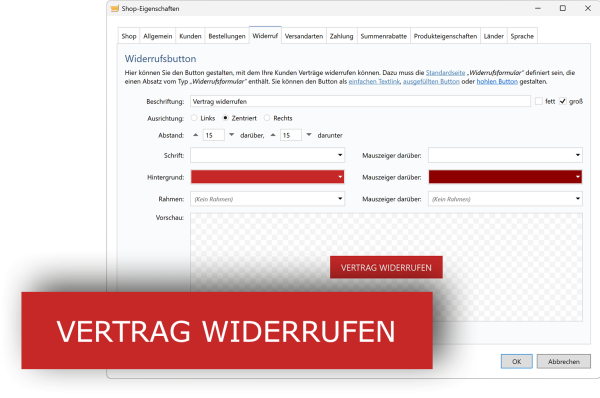The width and height of the screenshot is (600, 398).
Task: Click the darüber spacing number field
Action: [214, 135]
